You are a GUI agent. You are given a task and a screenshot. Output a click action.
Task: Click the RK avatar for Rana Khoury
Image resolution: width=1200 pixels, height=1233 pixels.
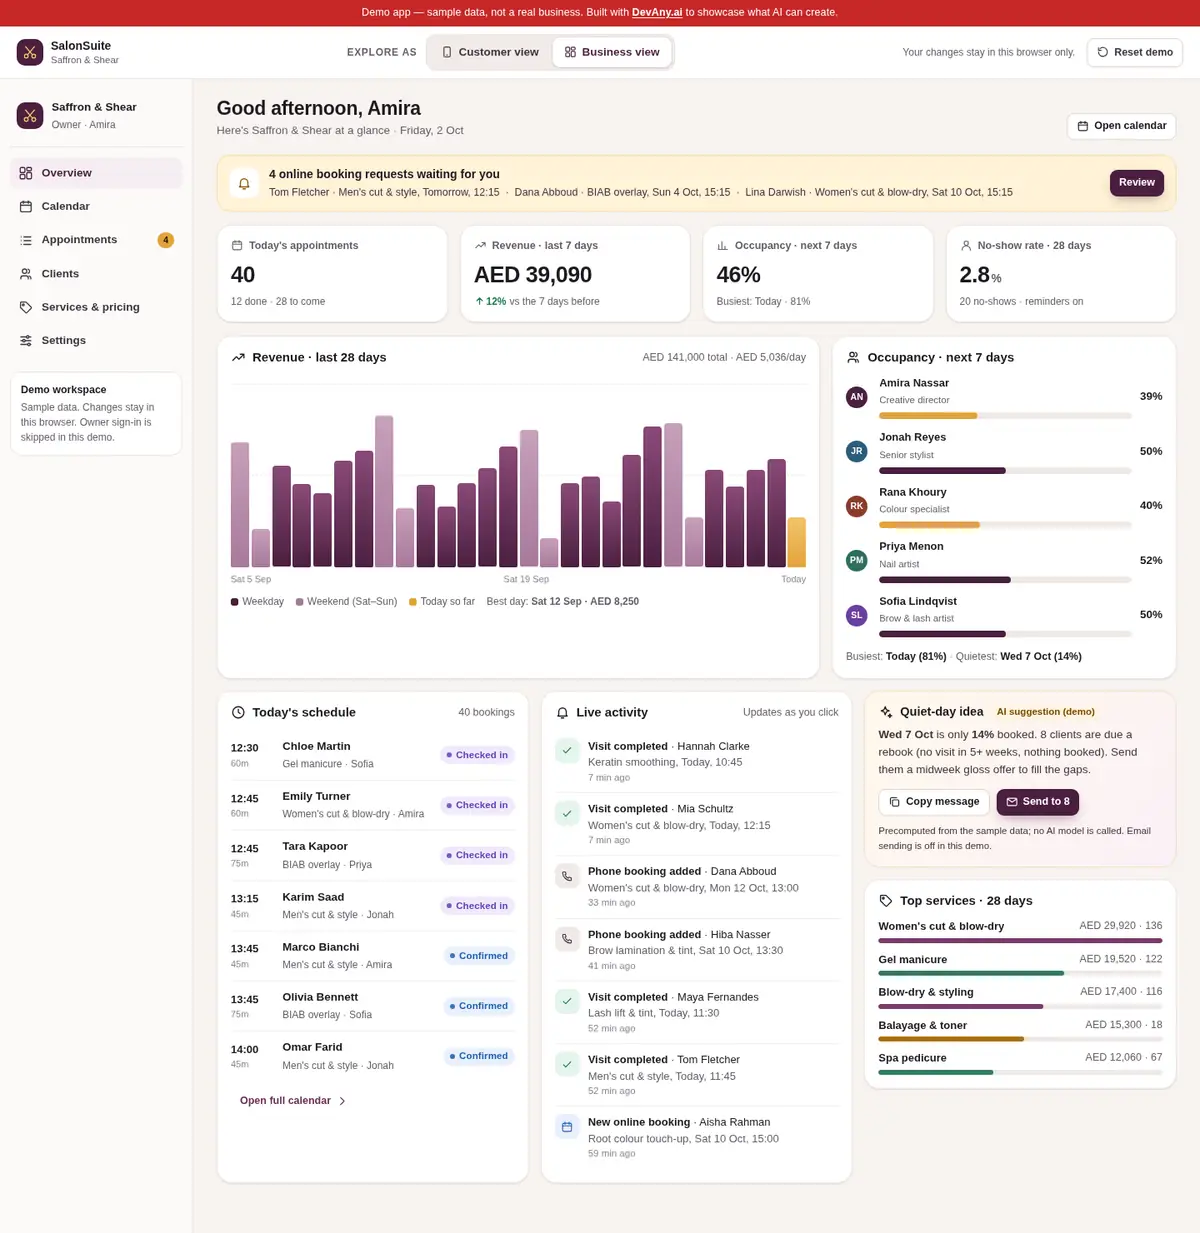(x=856, y=506)
